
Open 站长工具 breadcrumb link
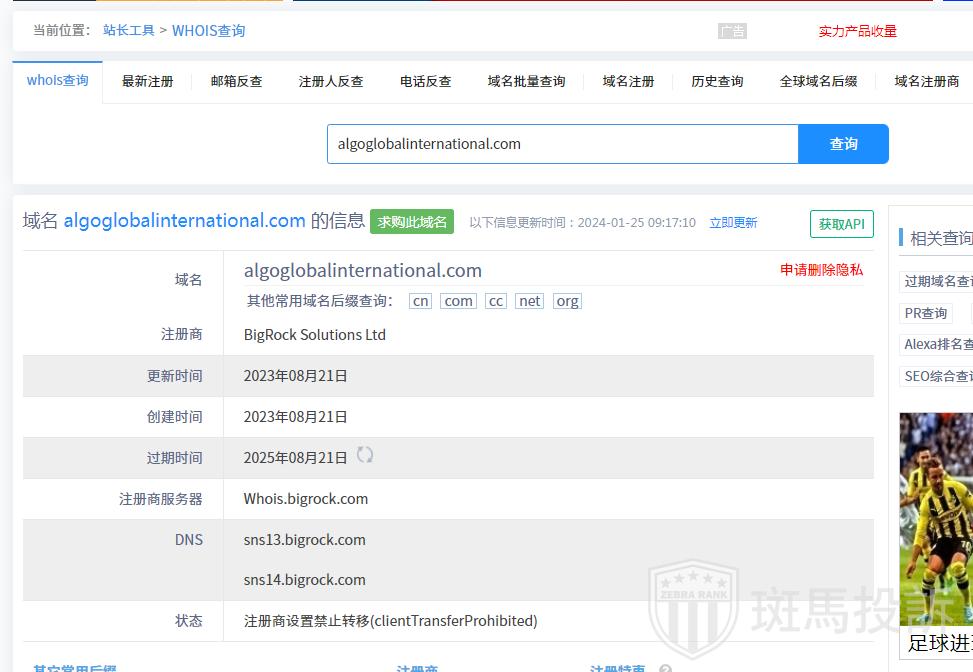(x=129, y=30)
